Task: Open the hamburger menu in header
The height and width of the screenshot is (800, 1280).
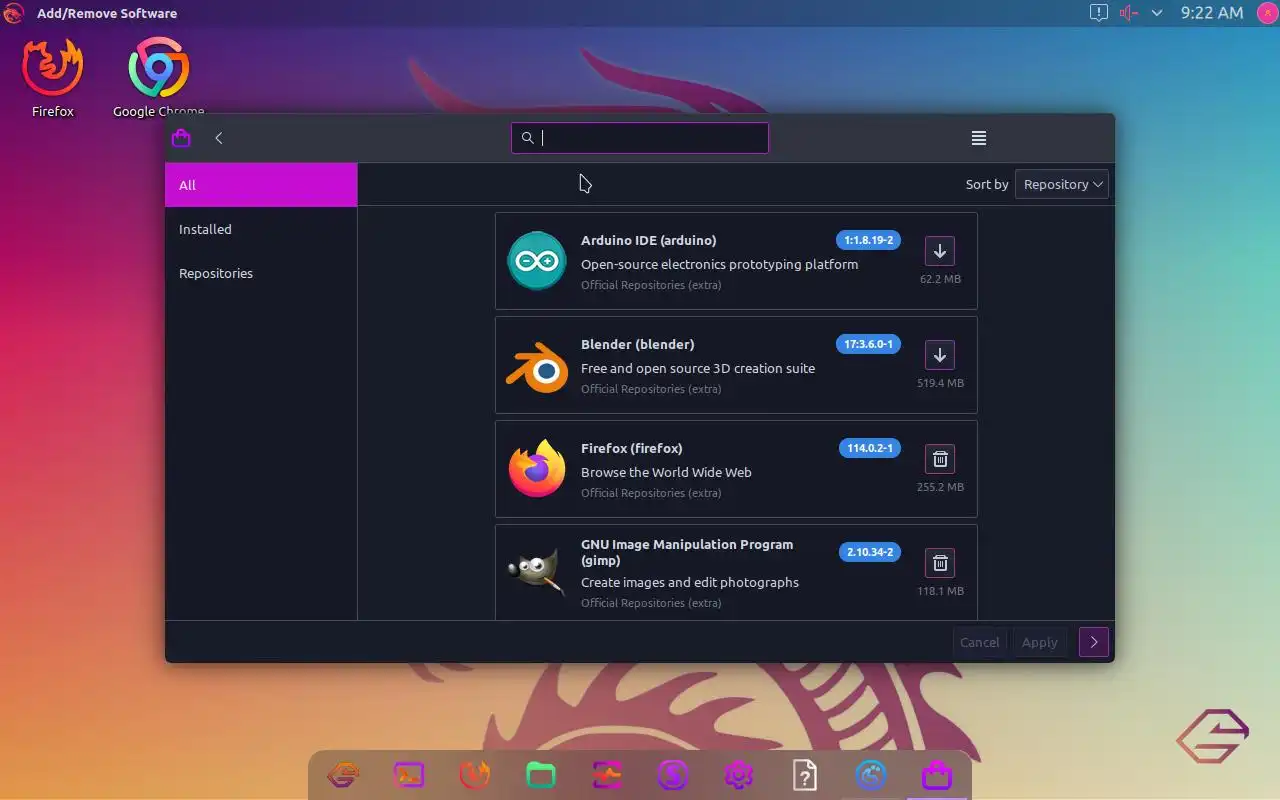Action: [x=979, y=138]
